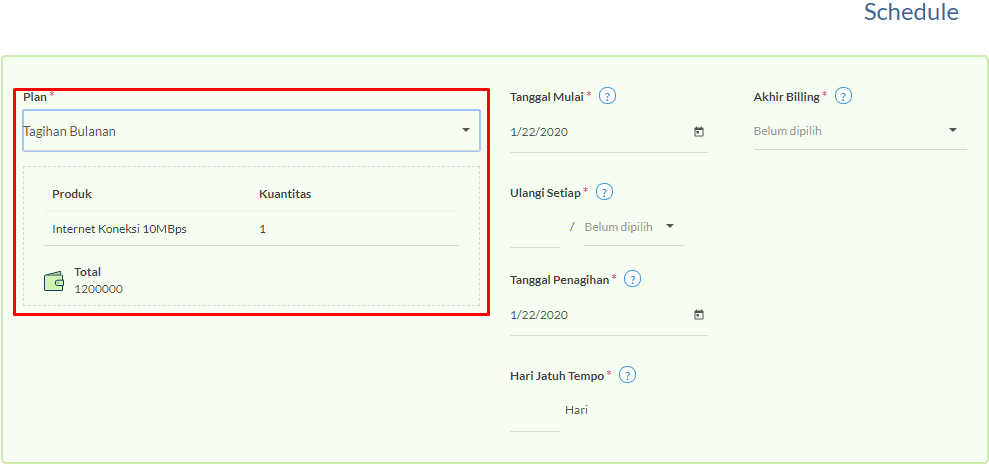Click the Kuantitas column header
The image size is (989, 467).
coord(285,194)
